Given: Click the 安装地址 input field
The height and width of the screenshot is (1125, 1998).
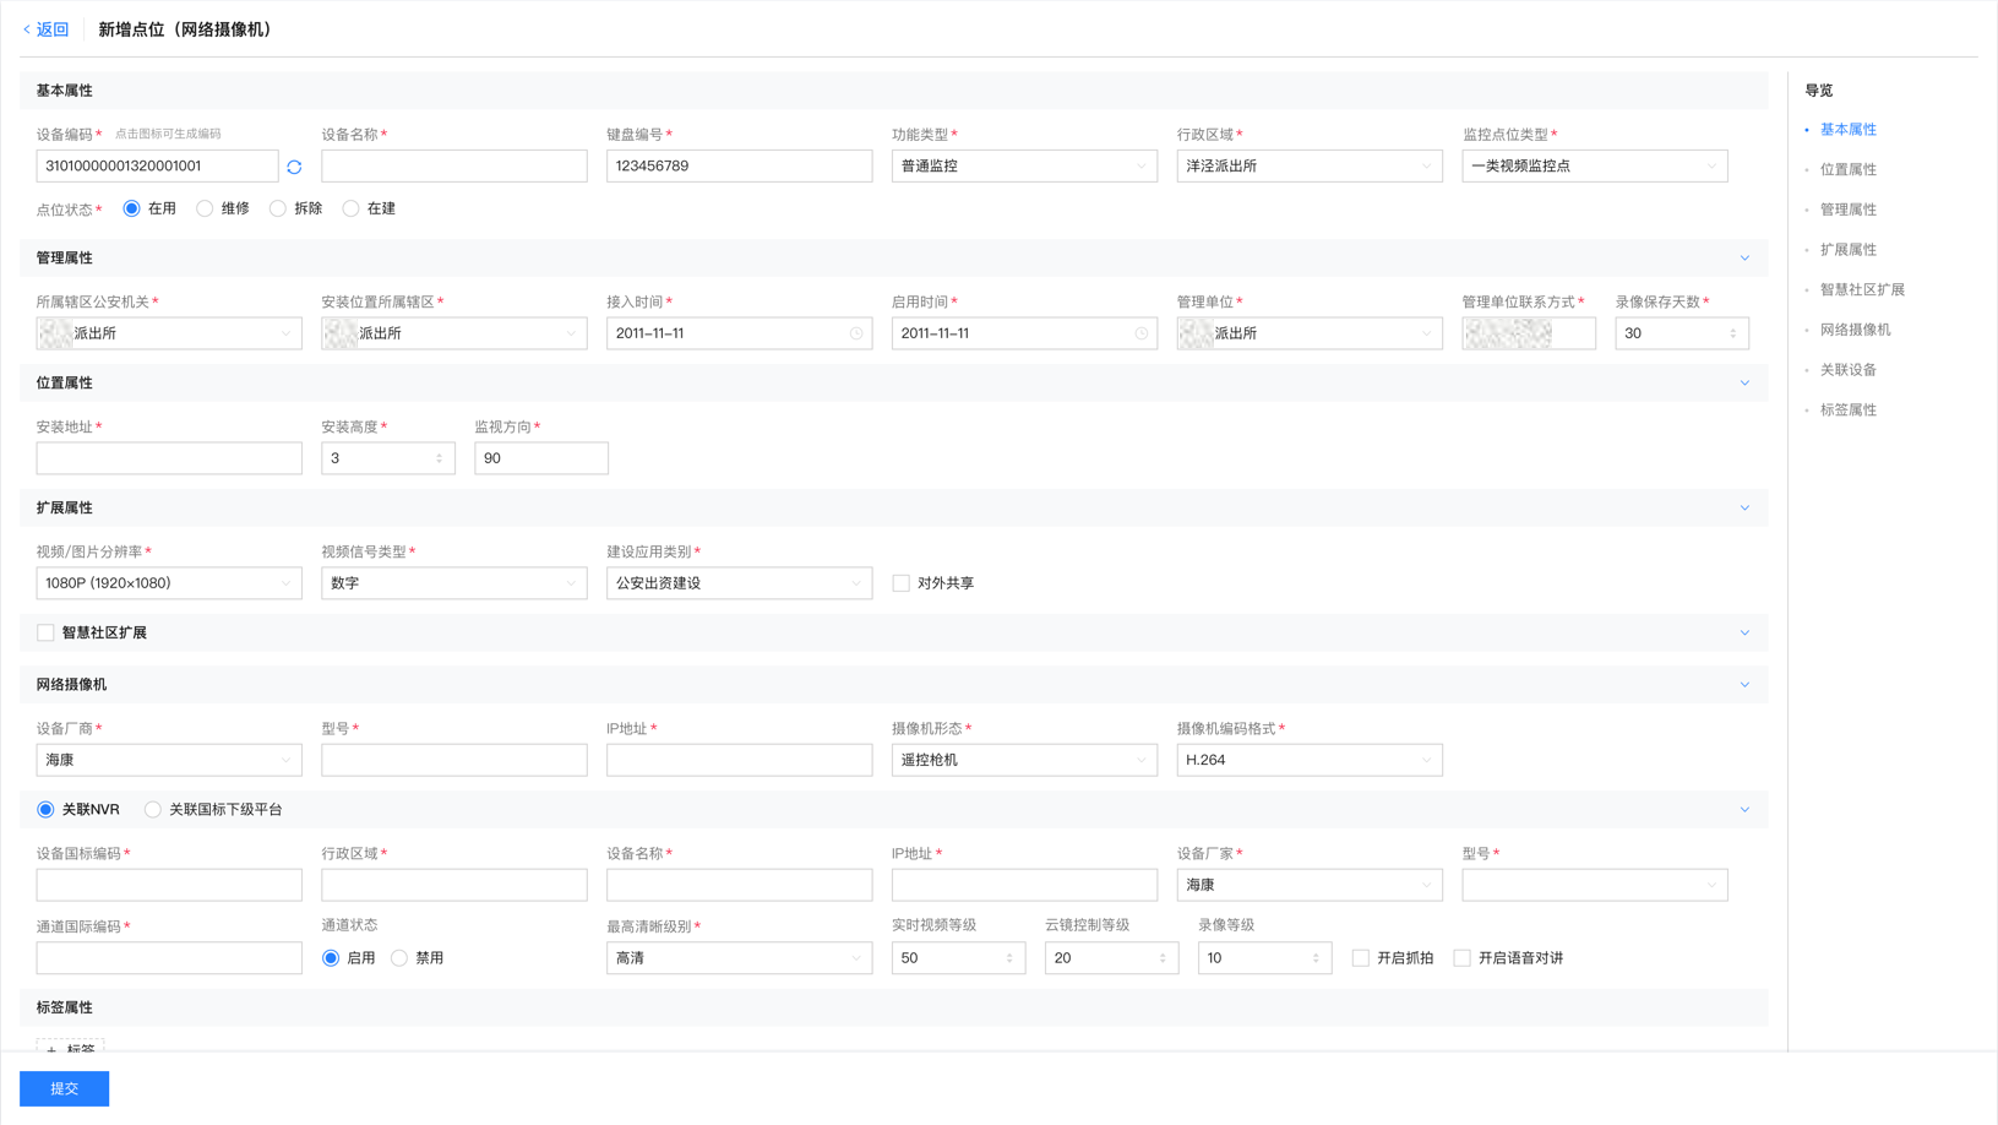Looking at the screenshot, I should pos(168,458).
